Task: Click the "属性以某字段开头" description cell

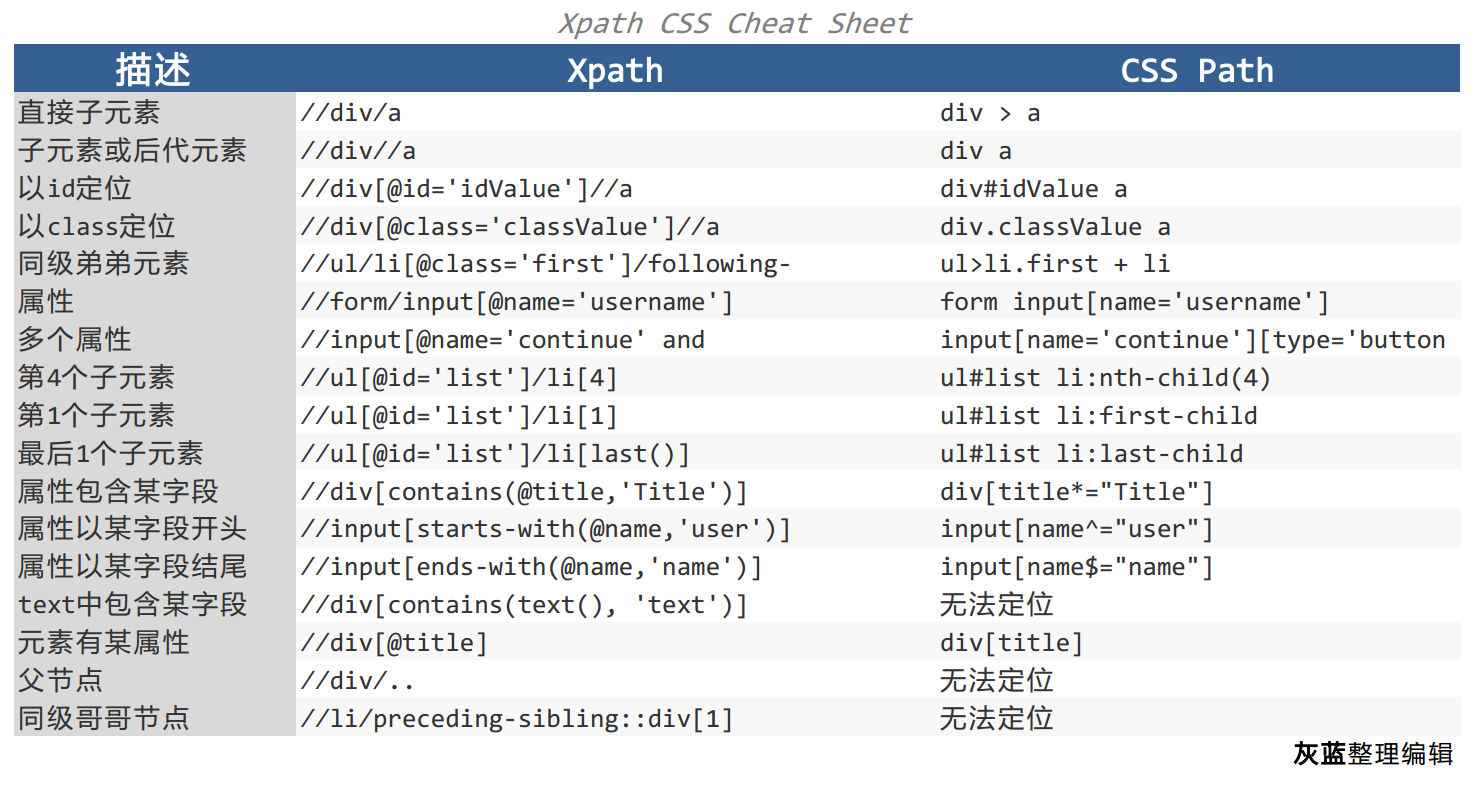Action: click(x=132, y=529)
